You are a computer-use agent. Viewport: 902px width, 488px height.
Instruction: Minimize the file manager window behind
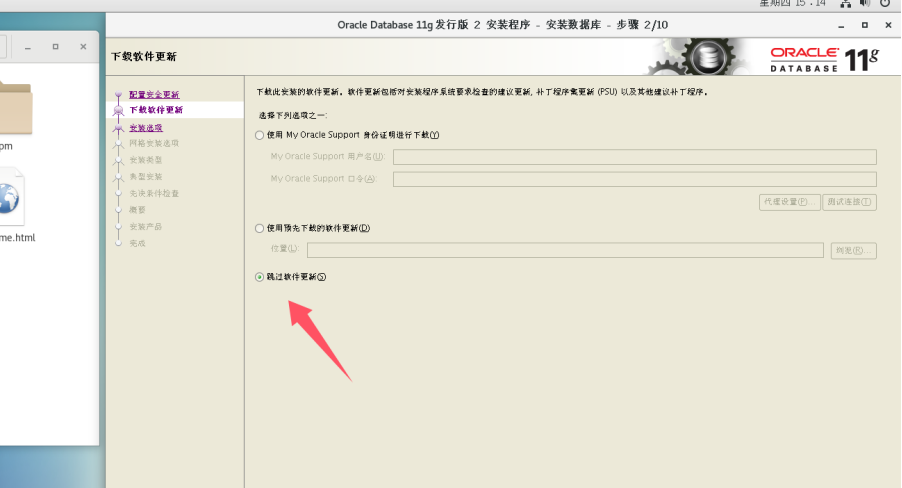[x=28, y=47]
